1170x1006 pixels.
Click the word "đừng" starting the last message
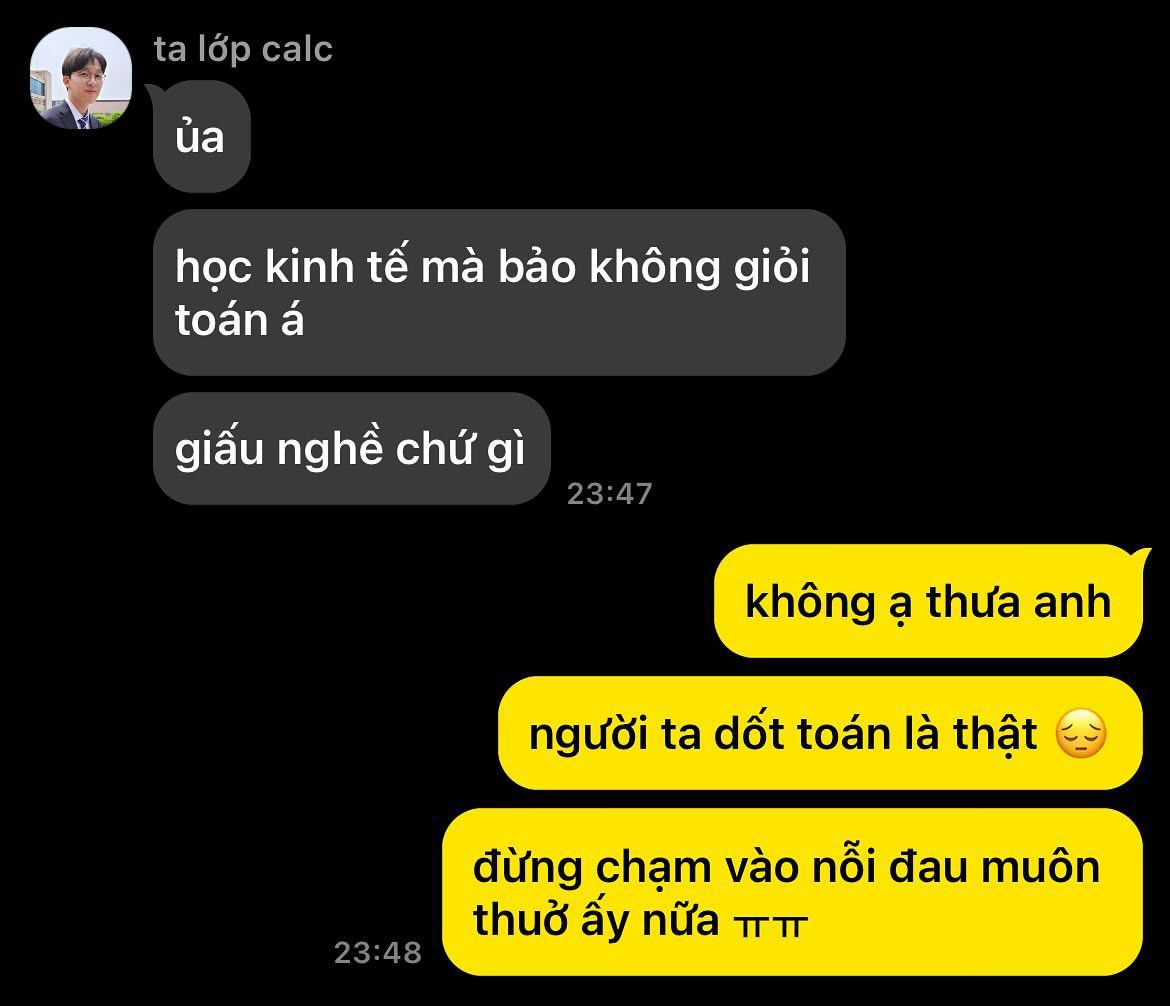528,869
